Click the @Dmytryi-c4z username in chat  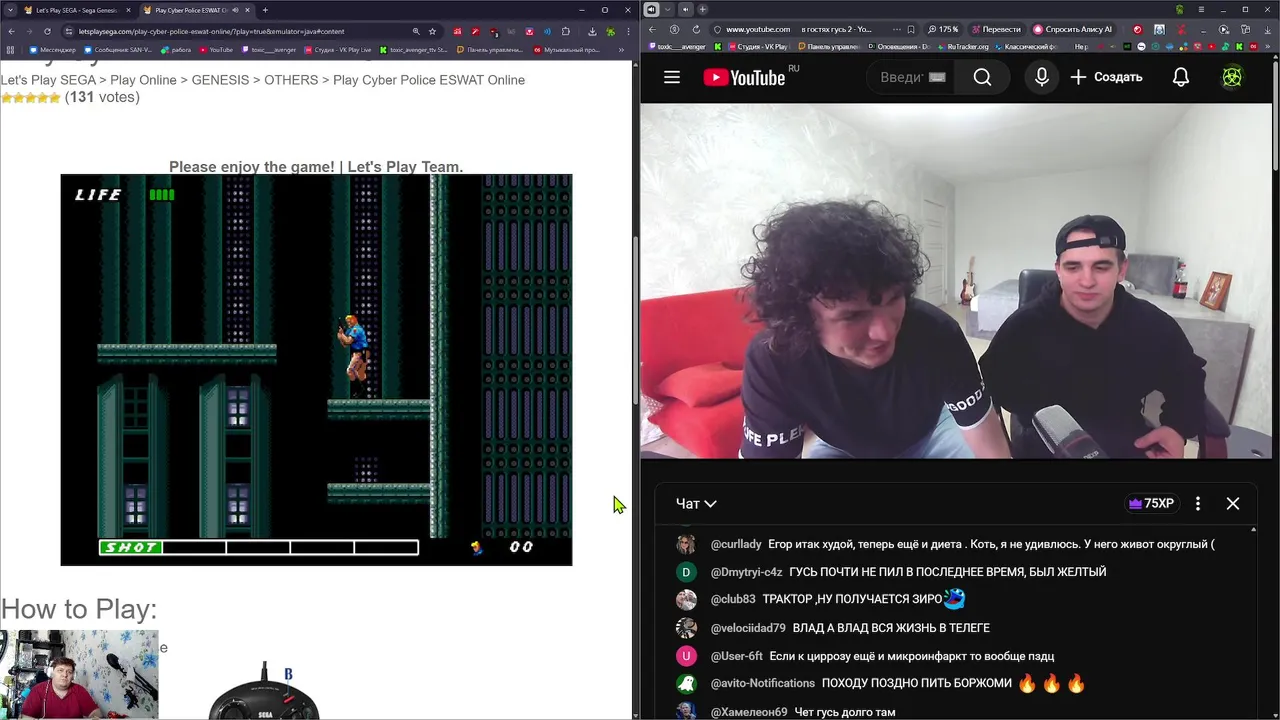click(746, 572)
